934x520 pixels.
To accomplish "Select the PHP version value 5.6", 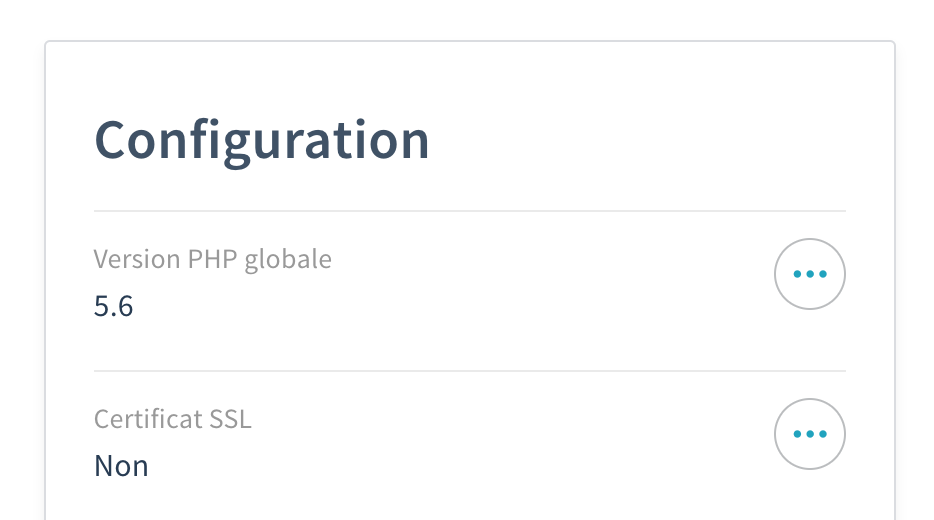I will click(113, 306).
